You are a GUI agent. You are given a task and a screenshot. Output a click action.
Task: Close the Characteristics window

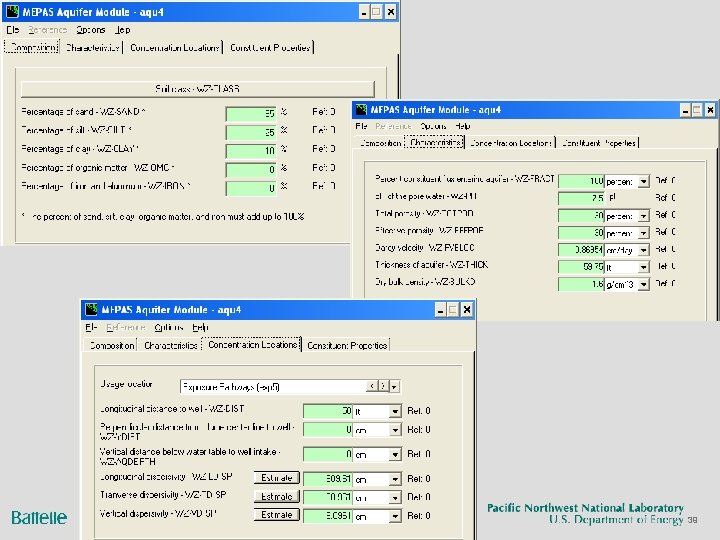coord(710,110)
